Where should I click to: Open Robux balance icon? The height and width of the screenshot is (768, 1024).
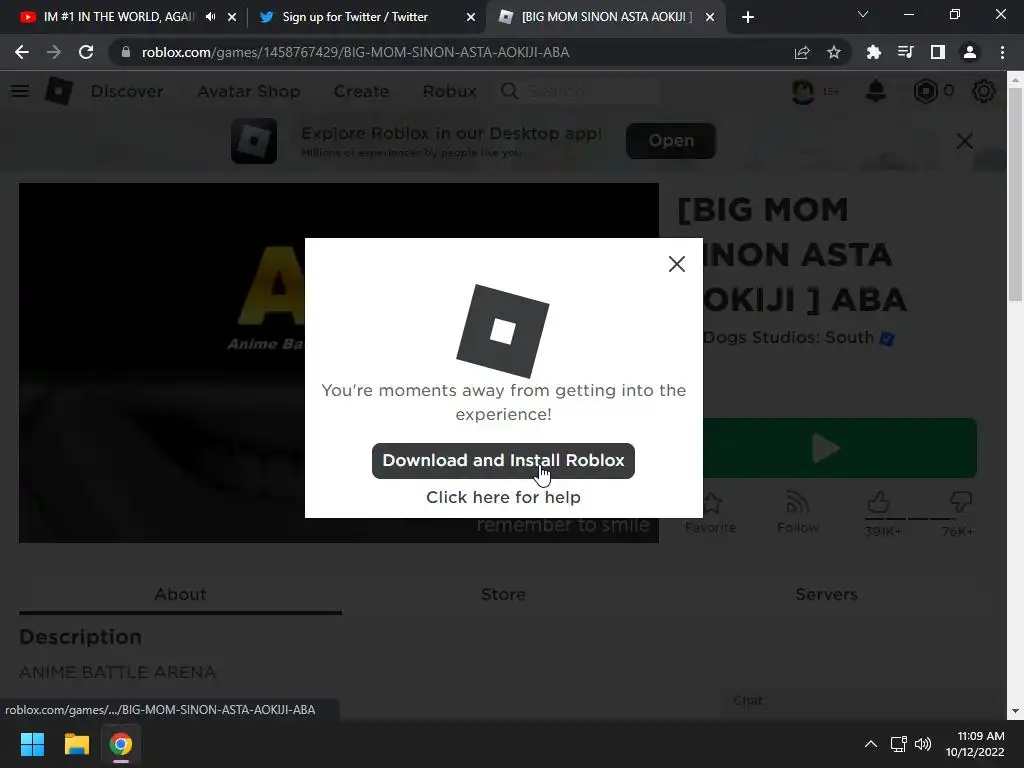tap(925, 91)
